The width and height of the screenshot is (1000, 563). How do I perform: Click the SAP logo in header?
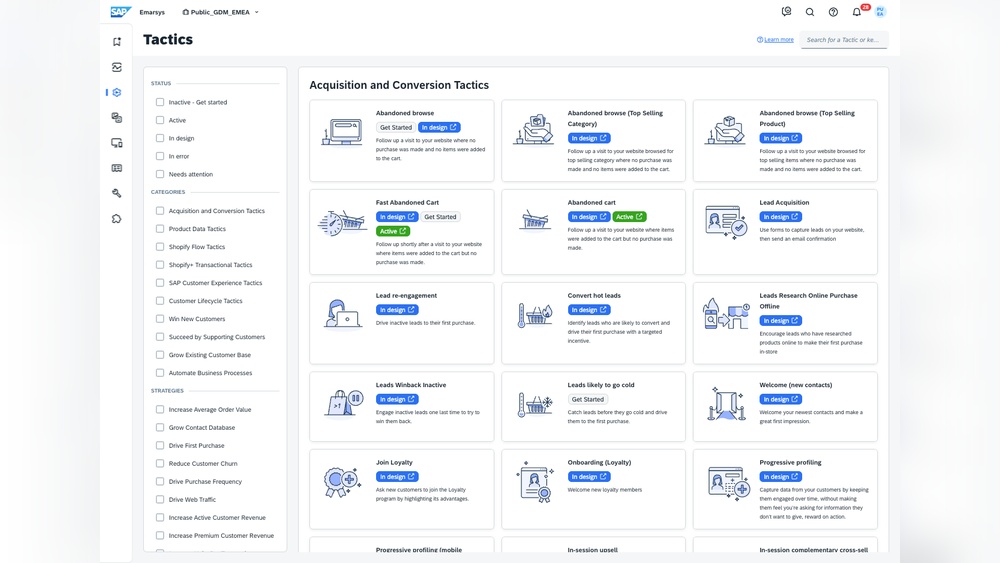[120, 12]
